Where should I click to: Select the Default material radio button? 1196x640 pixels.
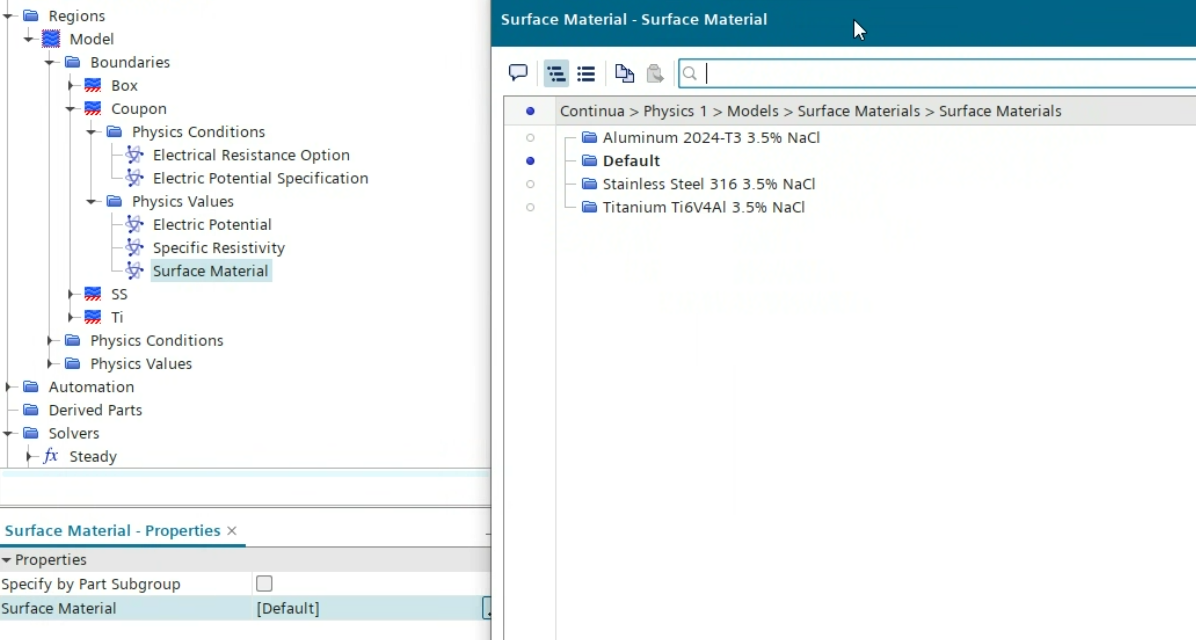(530, 161)
